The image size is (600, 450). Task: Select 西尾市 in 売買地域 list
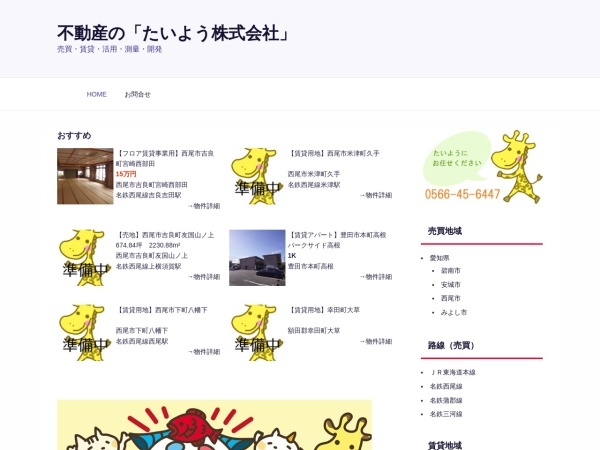450,298
